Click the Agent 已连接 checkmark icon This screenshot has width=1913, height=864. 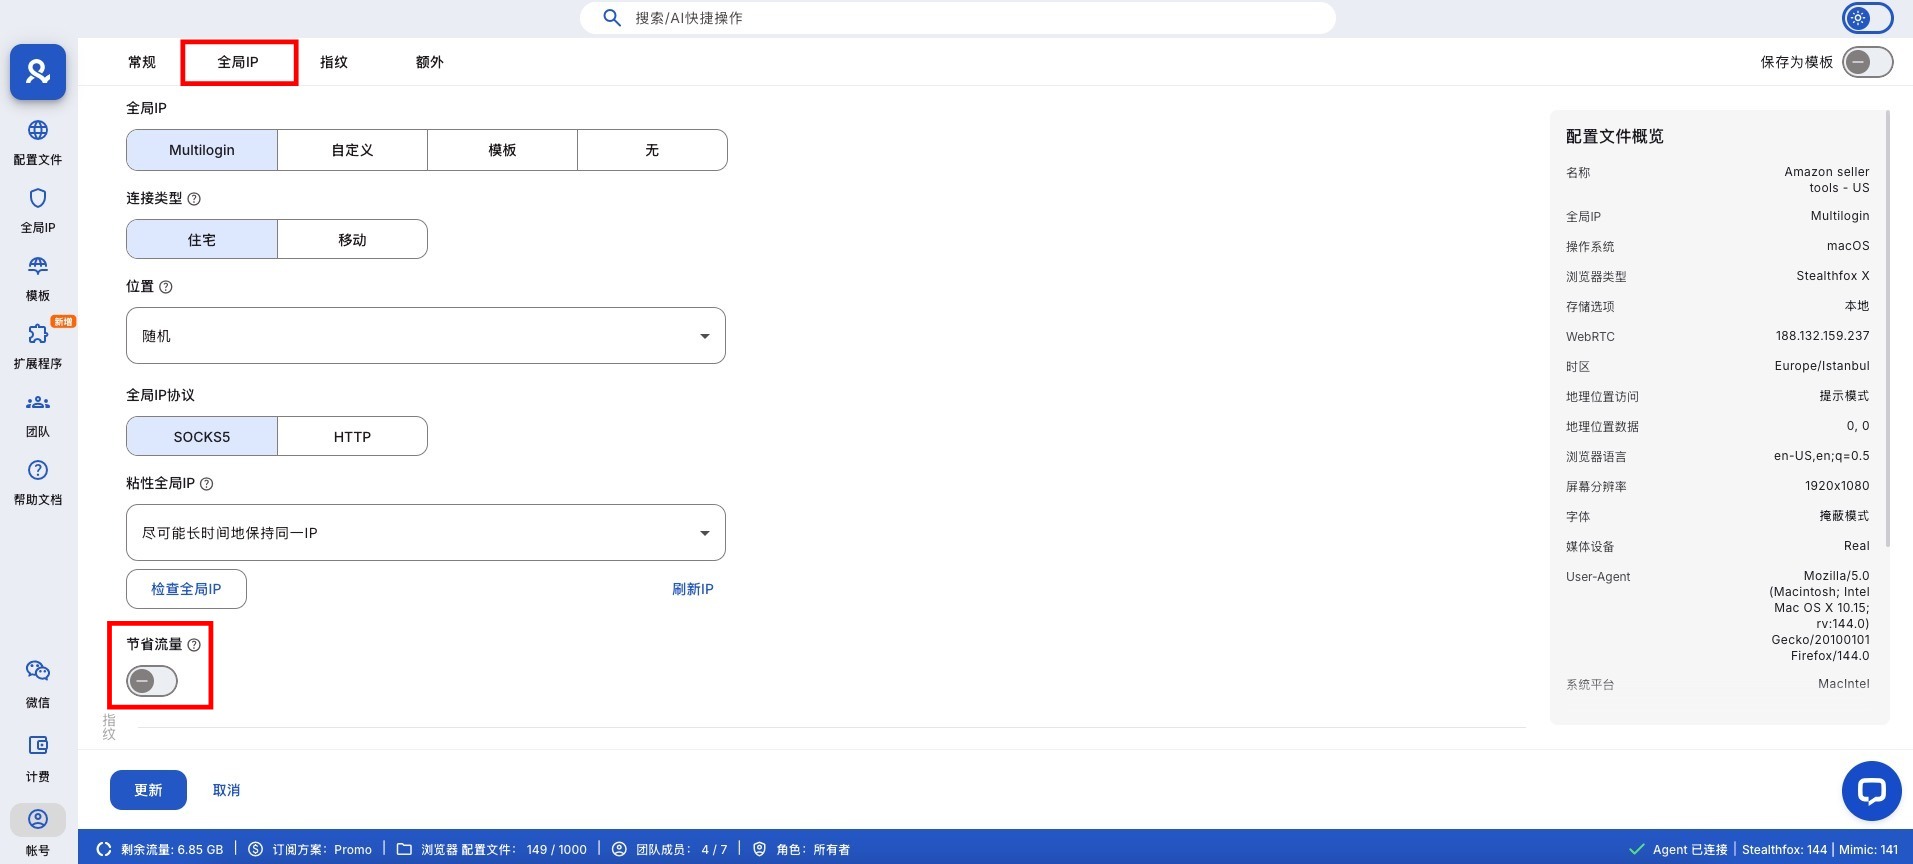click(1637, 849)
